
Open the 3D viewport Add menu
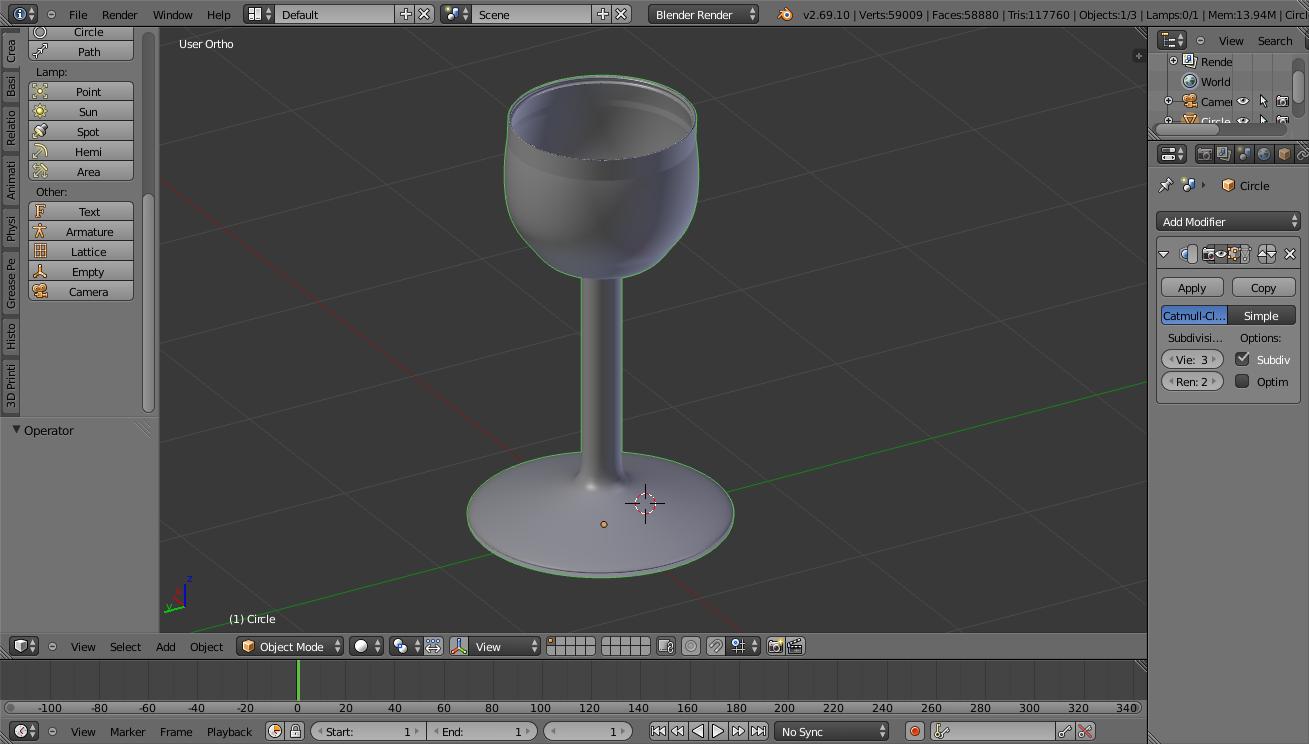(x=165, y=647)
